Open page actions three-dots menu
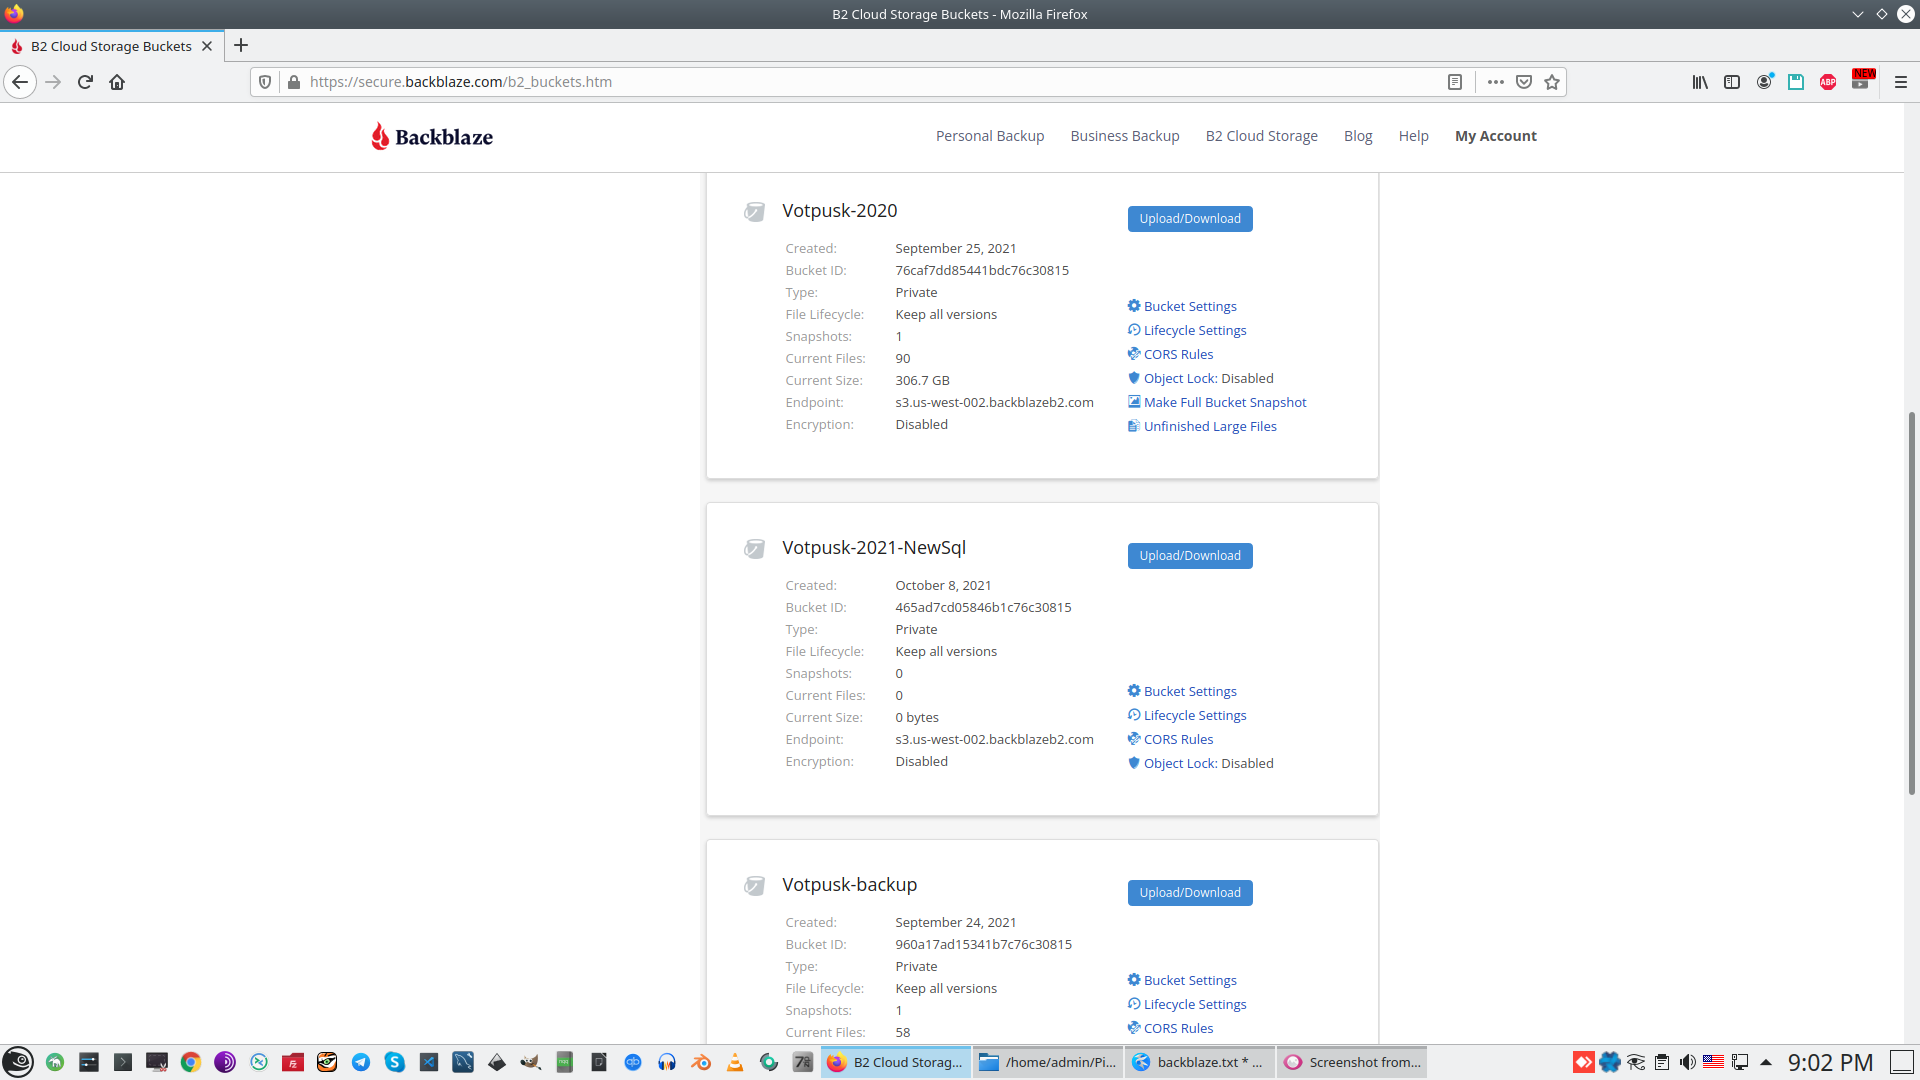This screenshot has width=1920, height=1080. point(1496,82)
